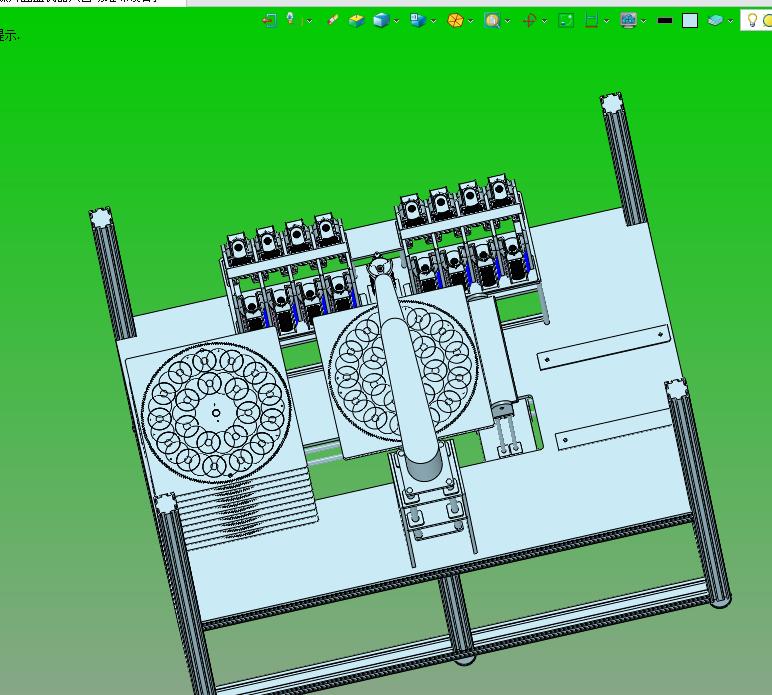The width and height of the screenshot is (772, 695).
Task: Click the red arrow exit icon
Action: 269,21
